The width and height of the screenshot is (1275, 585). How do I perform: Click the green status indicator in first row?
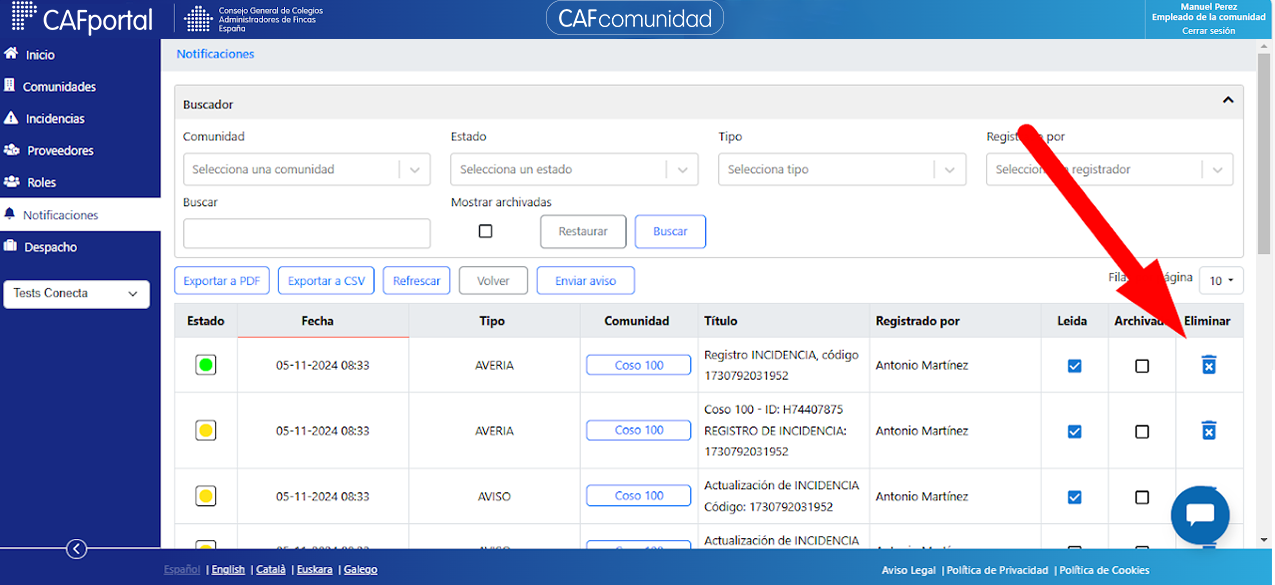point(206,365)
